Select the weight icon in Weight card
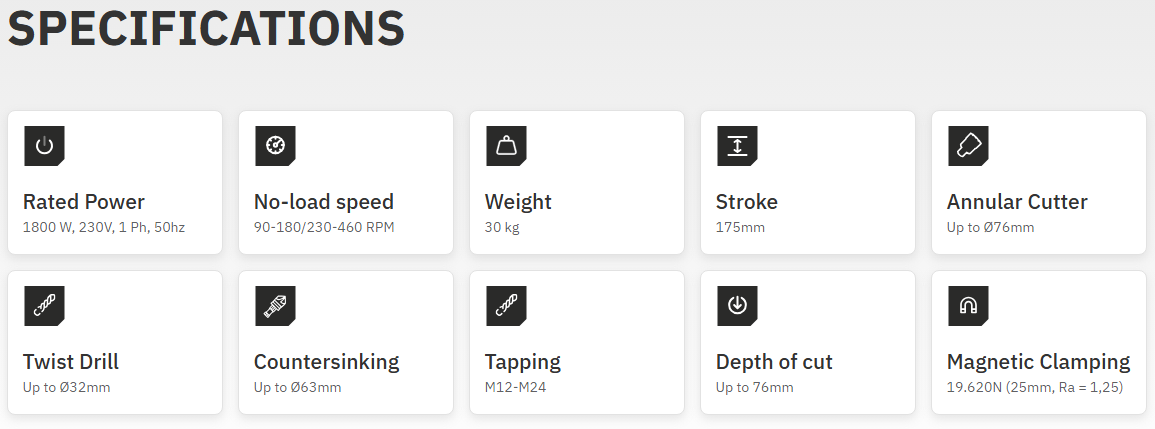This screenshot has width=1155, height=429. pos(505,146)
